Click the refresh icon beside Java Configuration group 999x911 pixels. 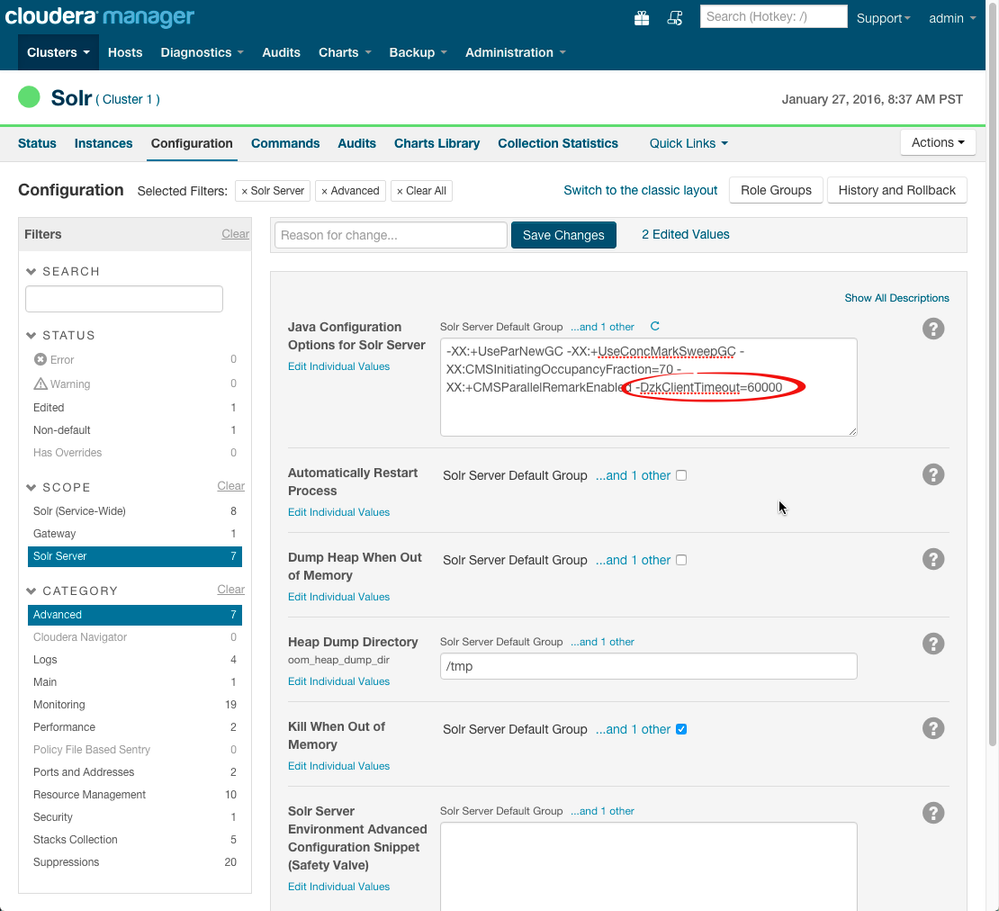pyautogui.click(x=654, y=326)
